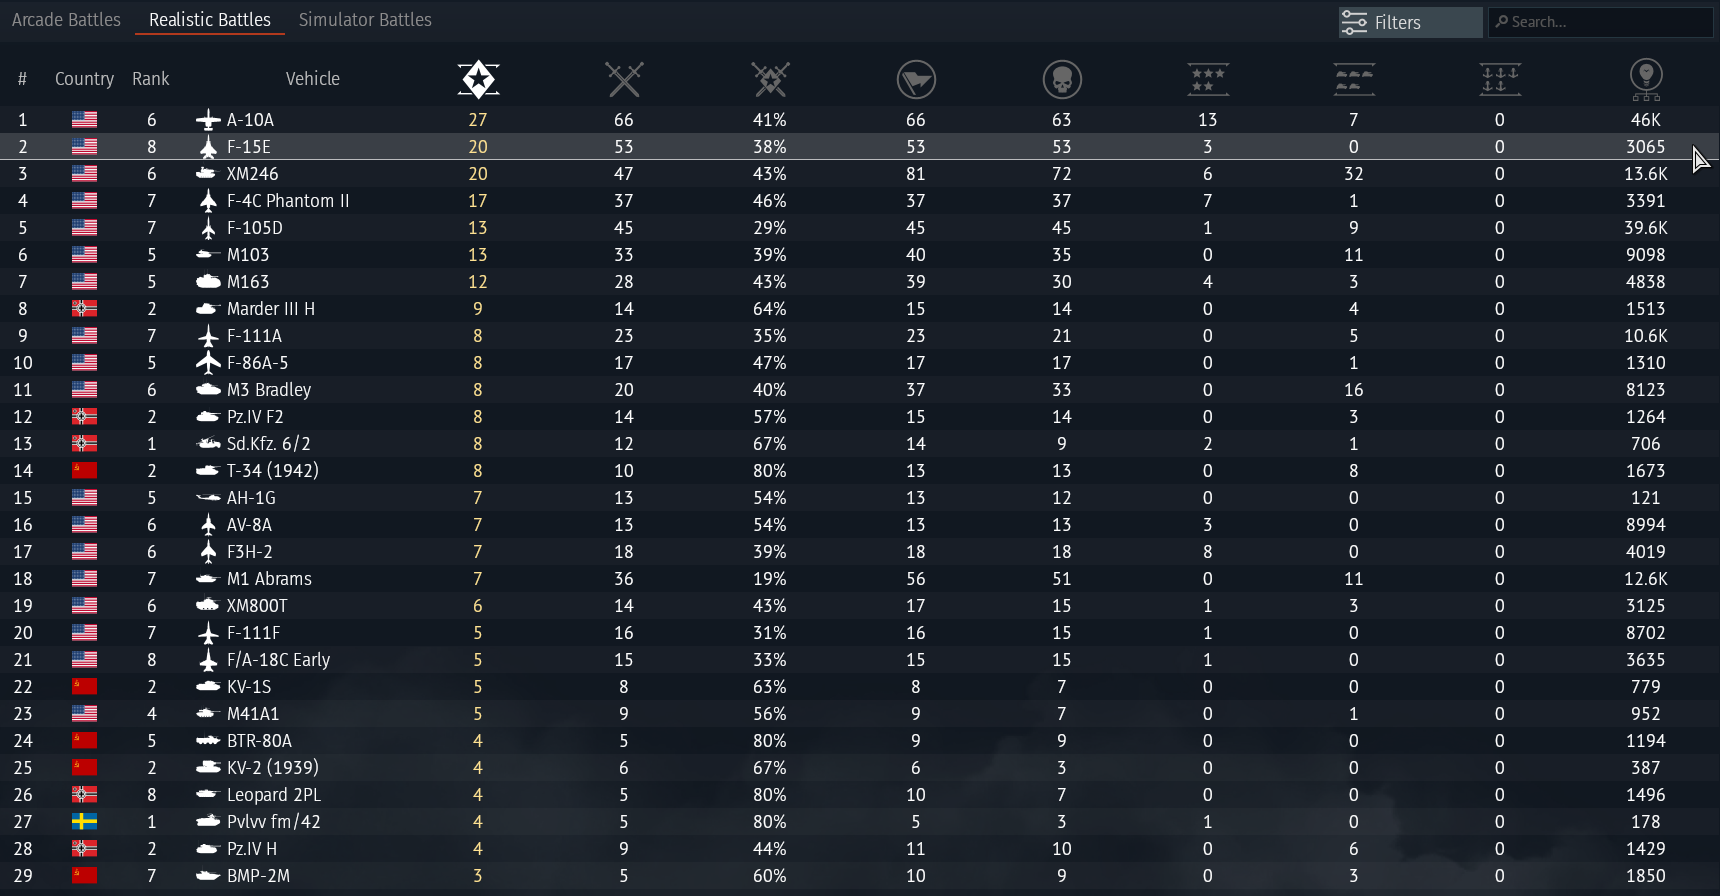
Task: Click the M1 Abrams tank icon
Action: pyautogui.click(x=208, y=578)
